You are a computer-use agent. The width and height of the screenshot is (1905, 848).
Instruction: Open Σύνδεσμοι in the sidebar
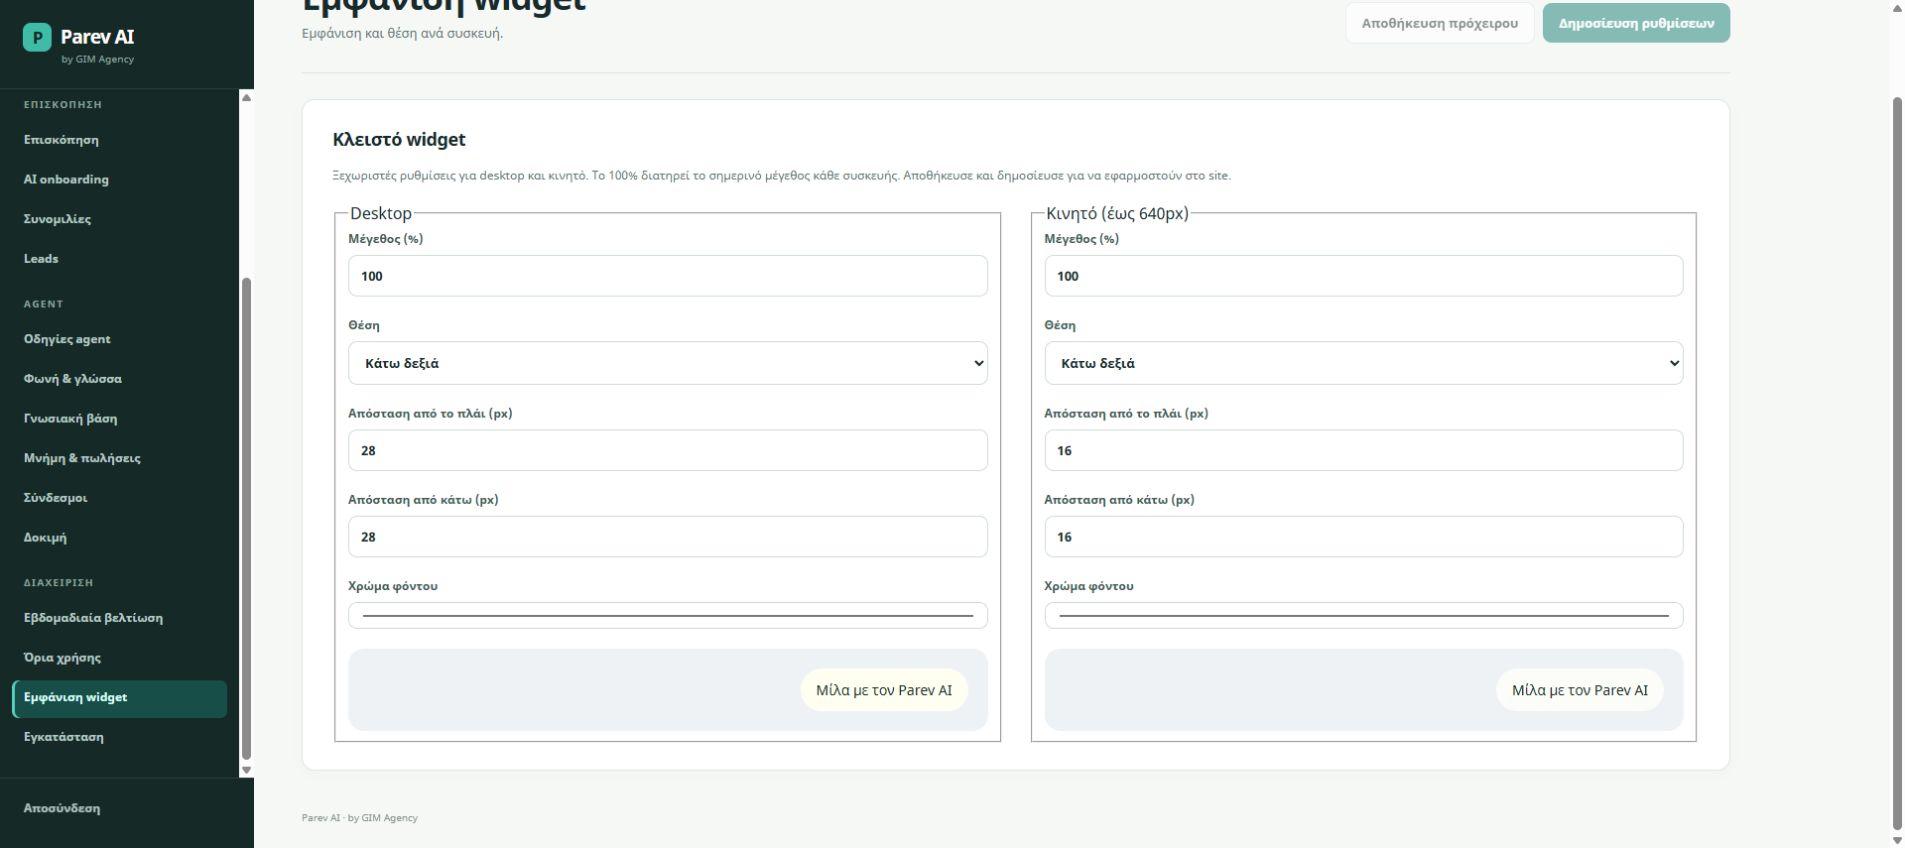[56, 498]
